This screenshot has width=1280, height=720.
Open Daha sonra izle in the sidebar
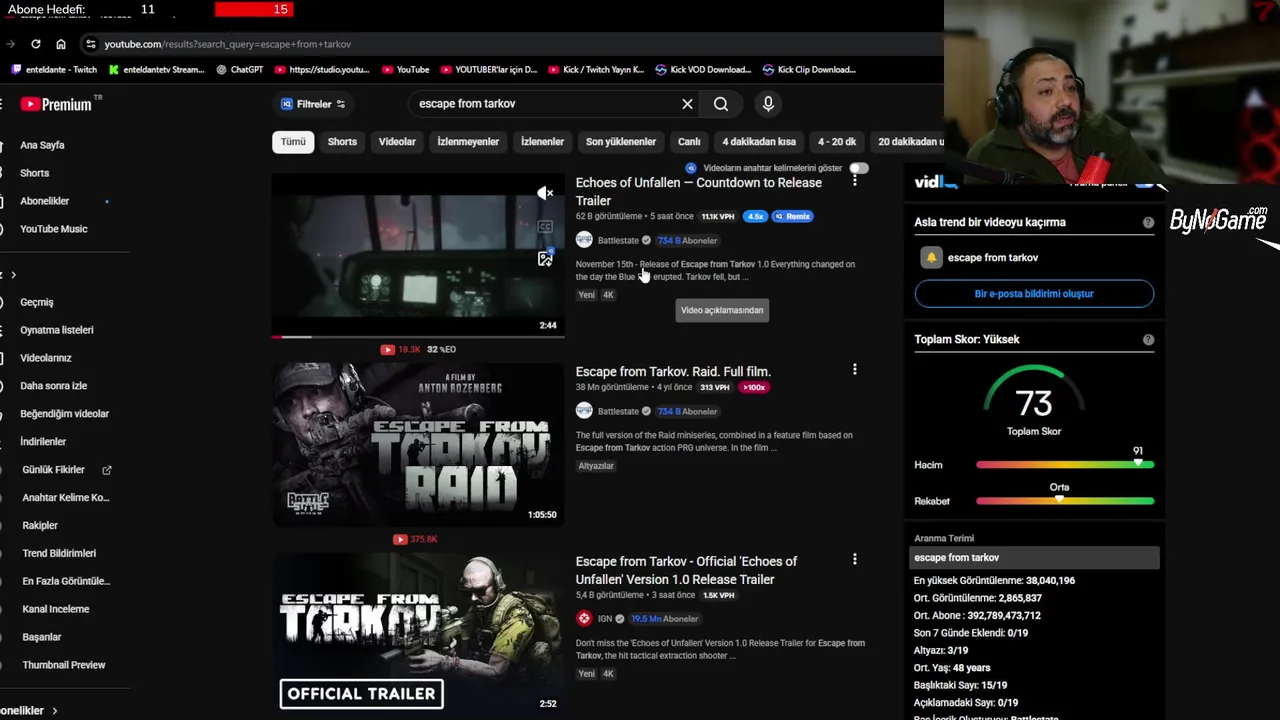coord(53,386)
